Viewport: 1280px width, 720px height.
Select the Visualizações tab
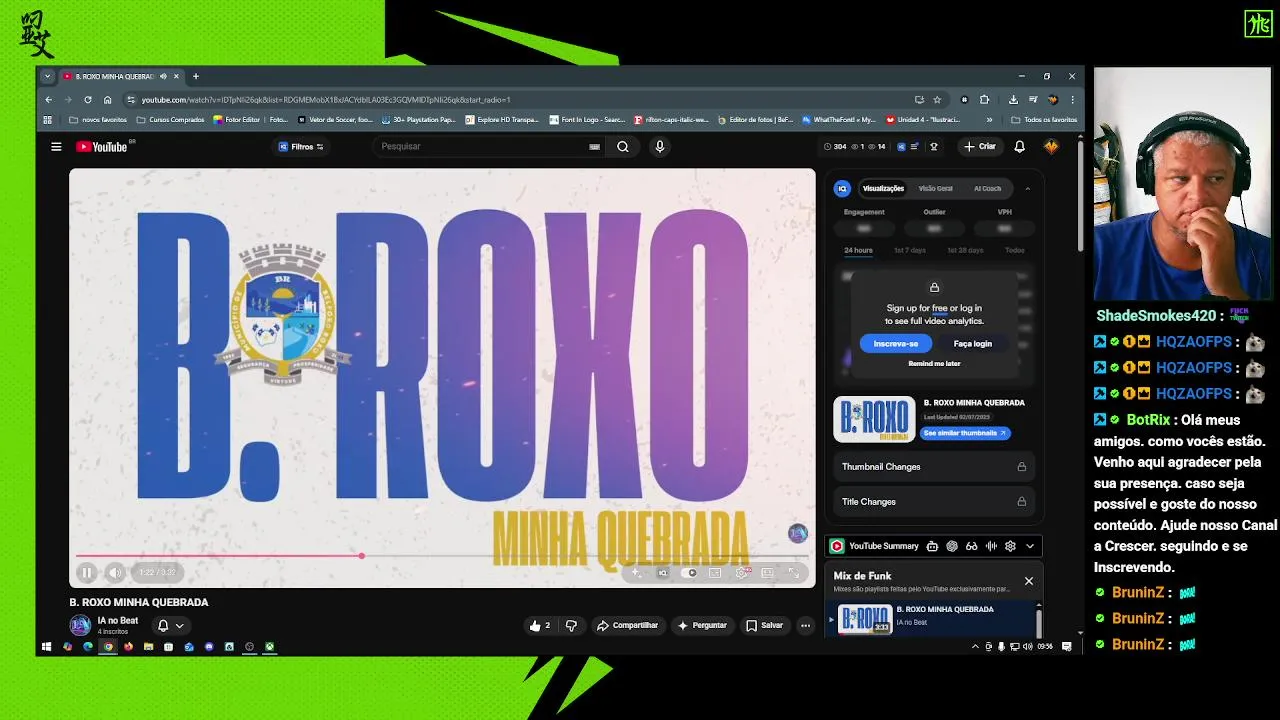[x=883, y=188]
